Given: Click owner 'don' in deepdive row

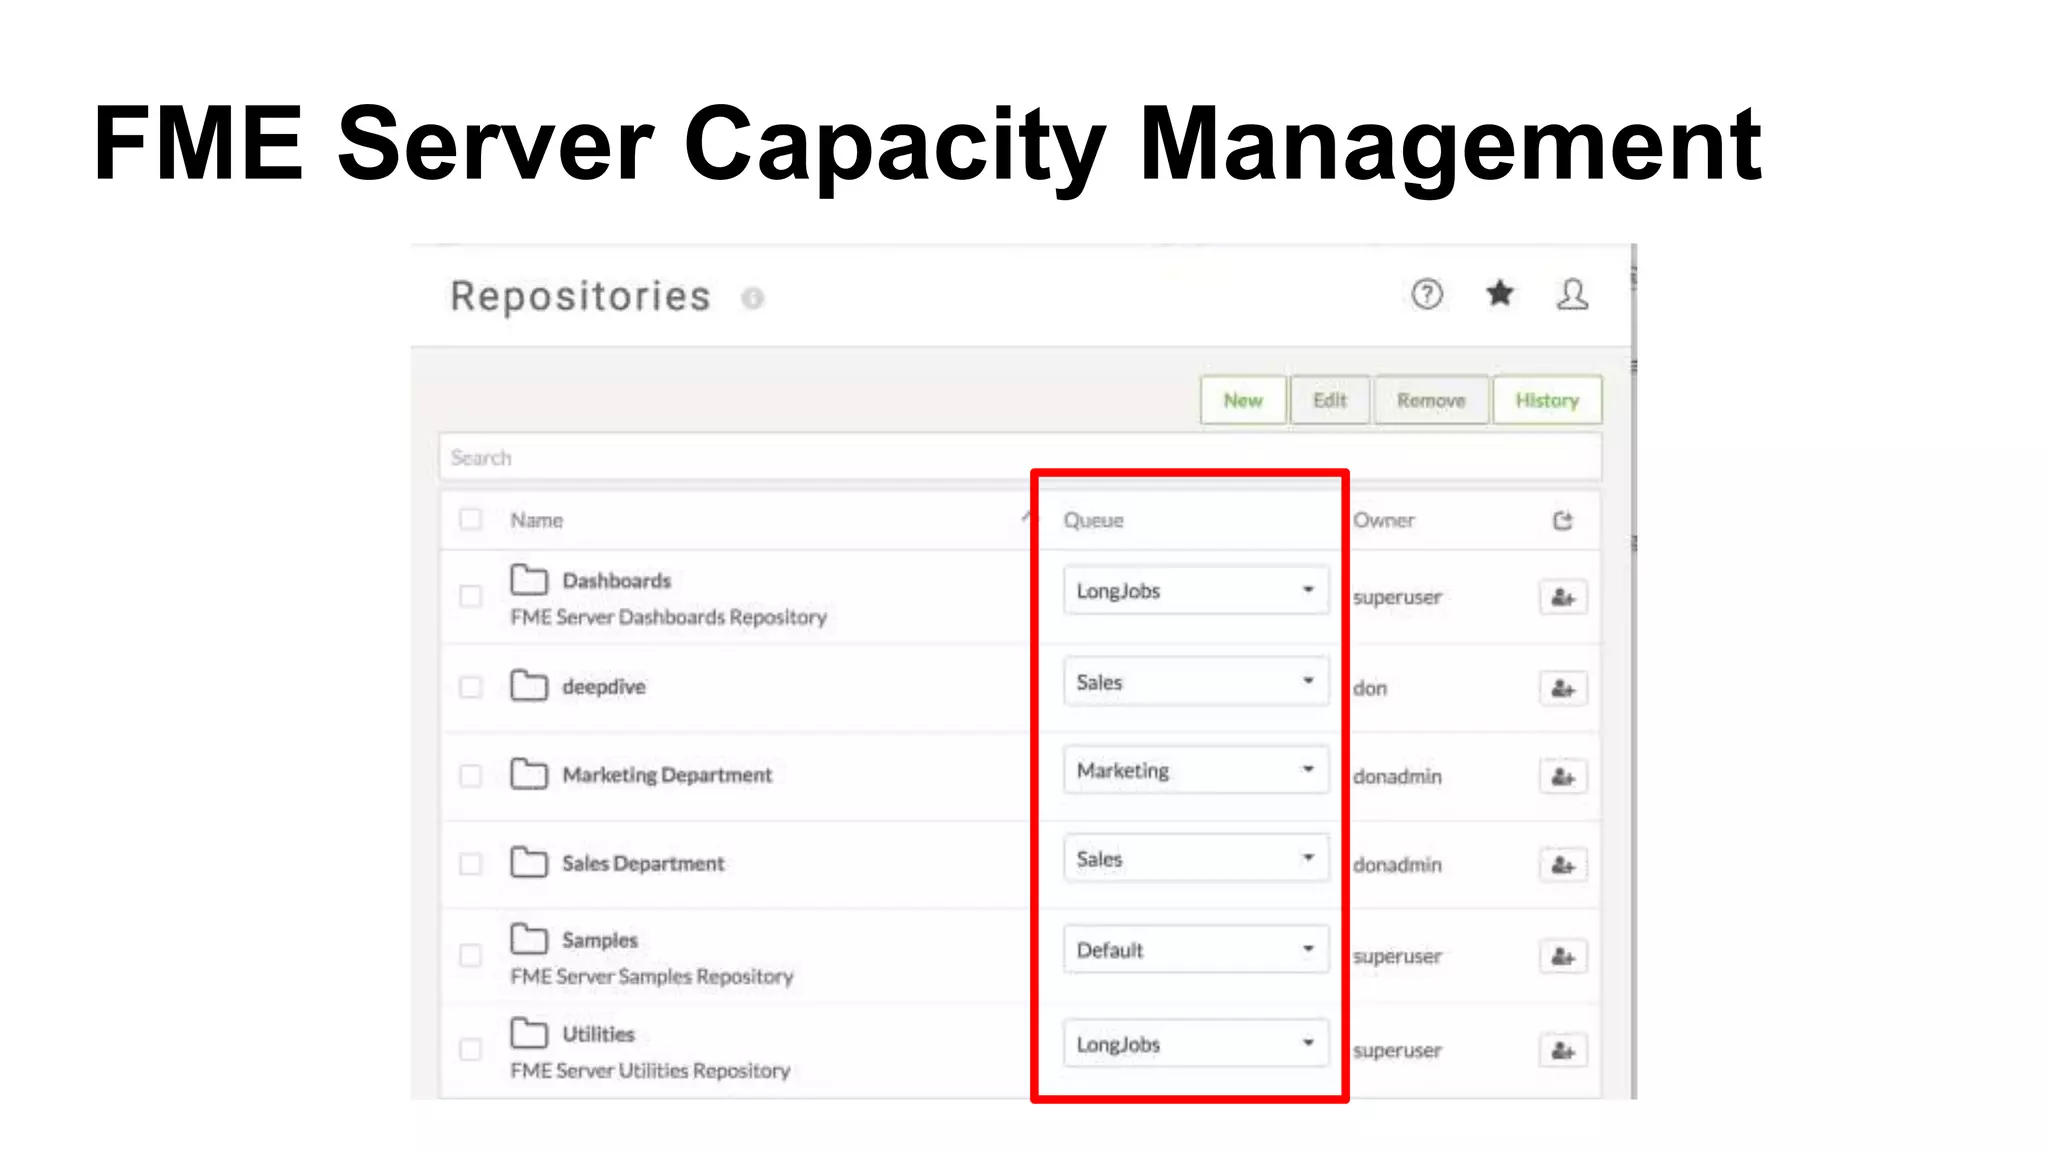Looking at the screenshot, I should coord(1370,688).
